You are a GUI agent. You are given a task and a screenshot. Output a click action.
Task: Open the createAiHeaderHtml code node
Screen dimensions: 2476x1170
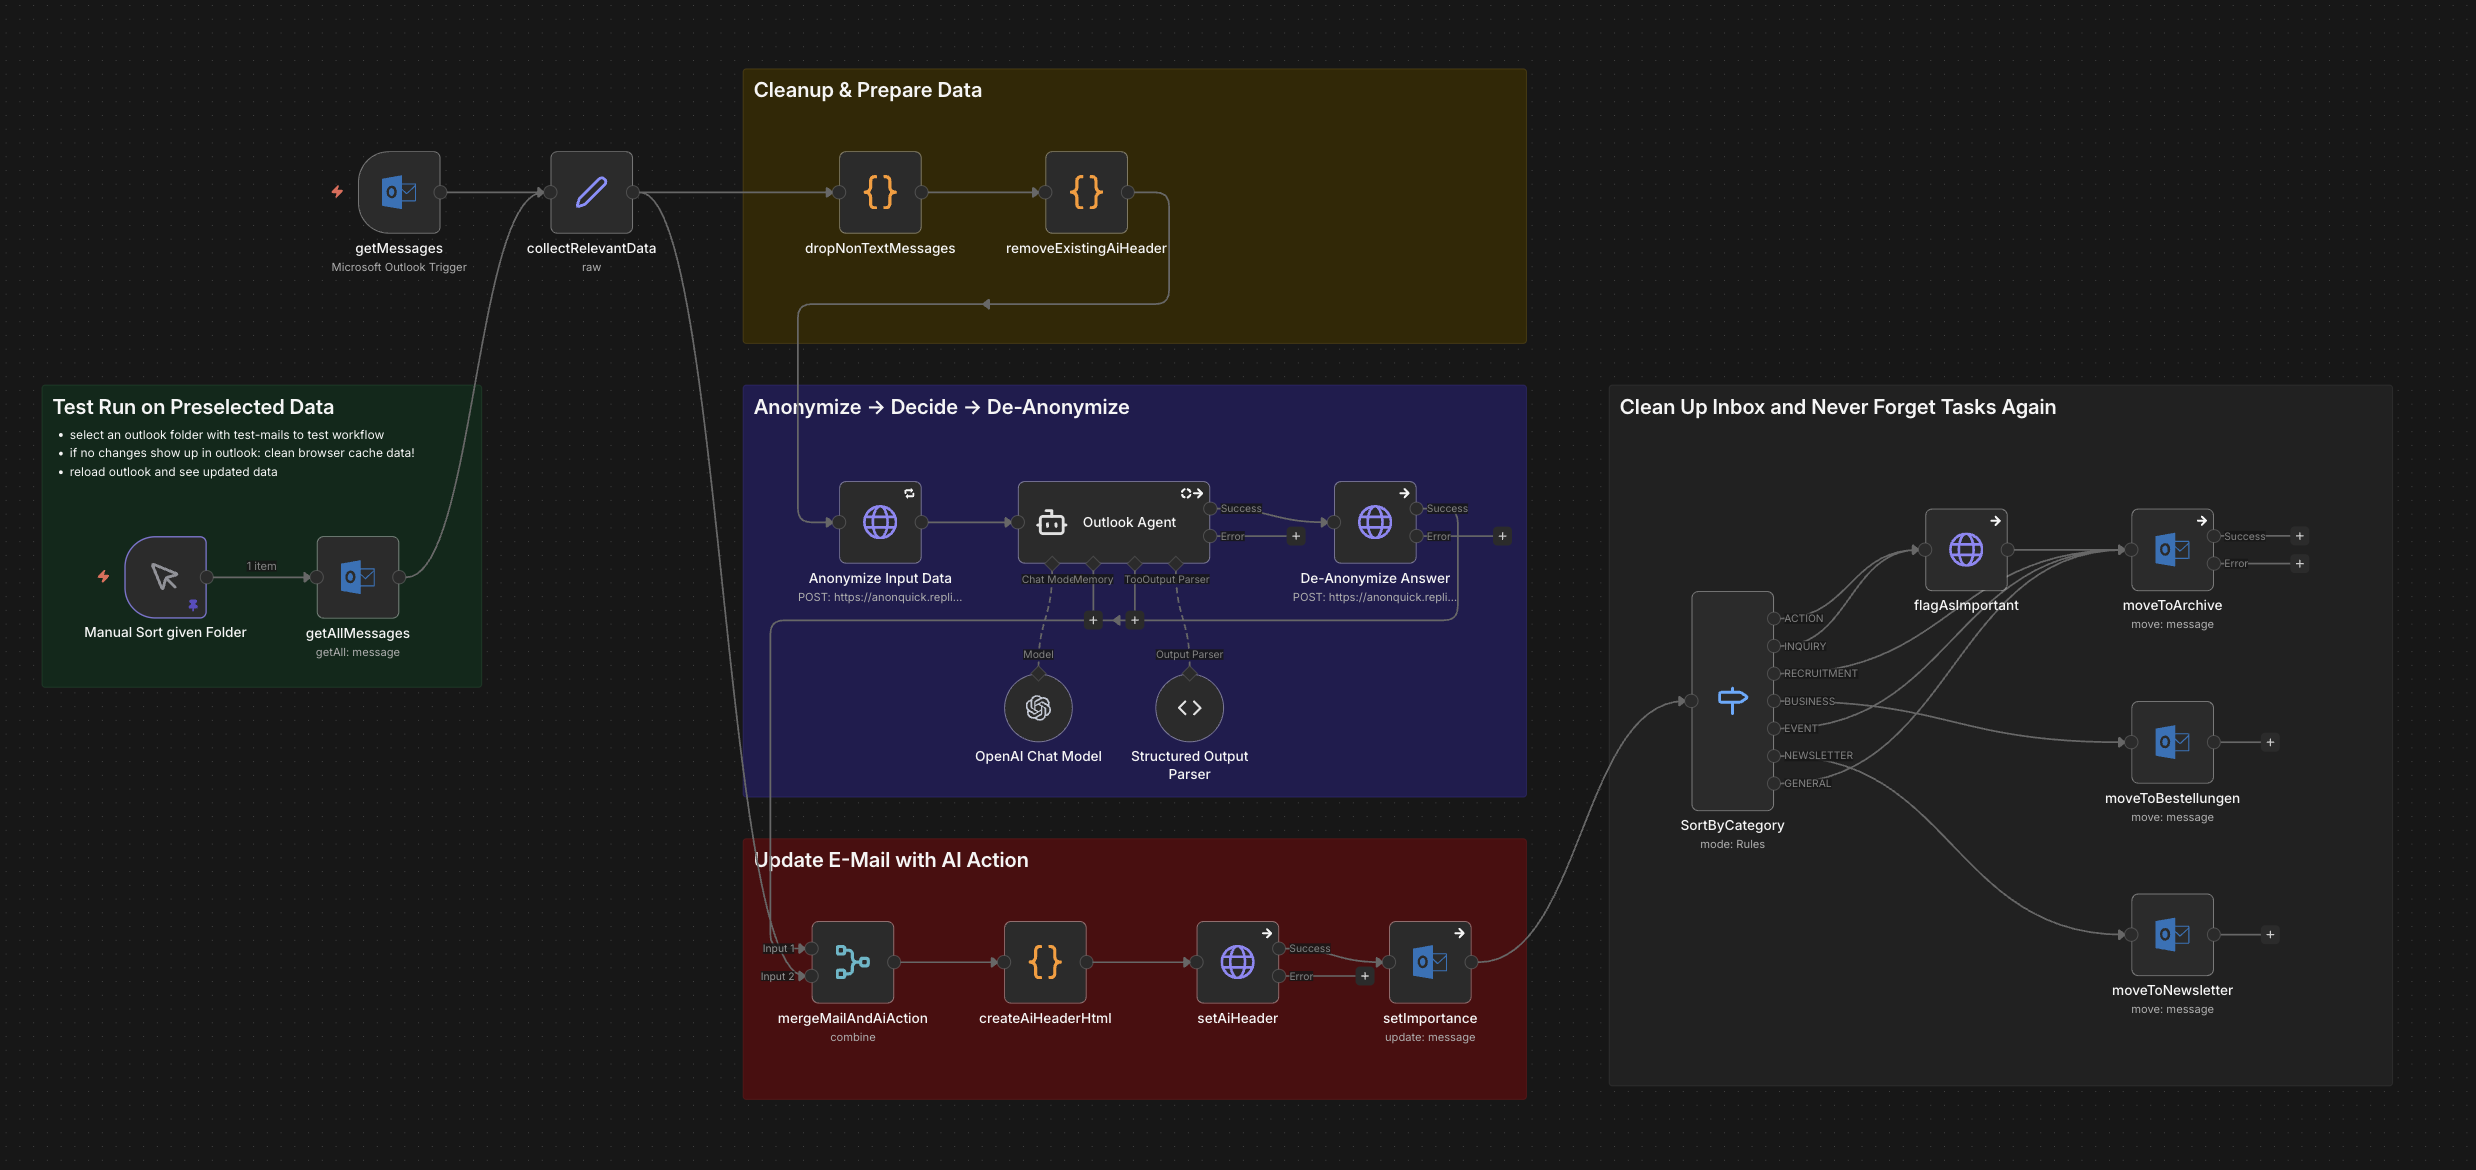tap(1044, 962)
